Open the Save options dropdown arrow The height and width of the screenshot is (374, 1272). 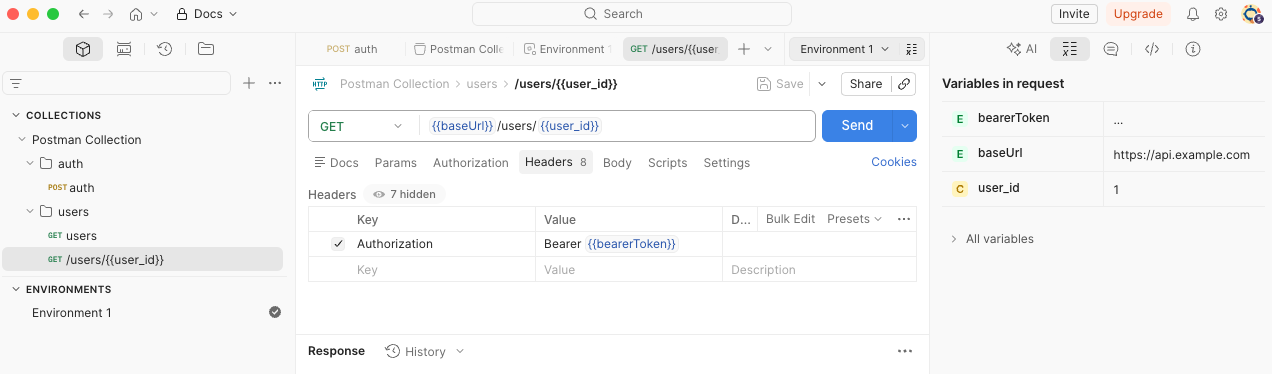click(822, 84)
